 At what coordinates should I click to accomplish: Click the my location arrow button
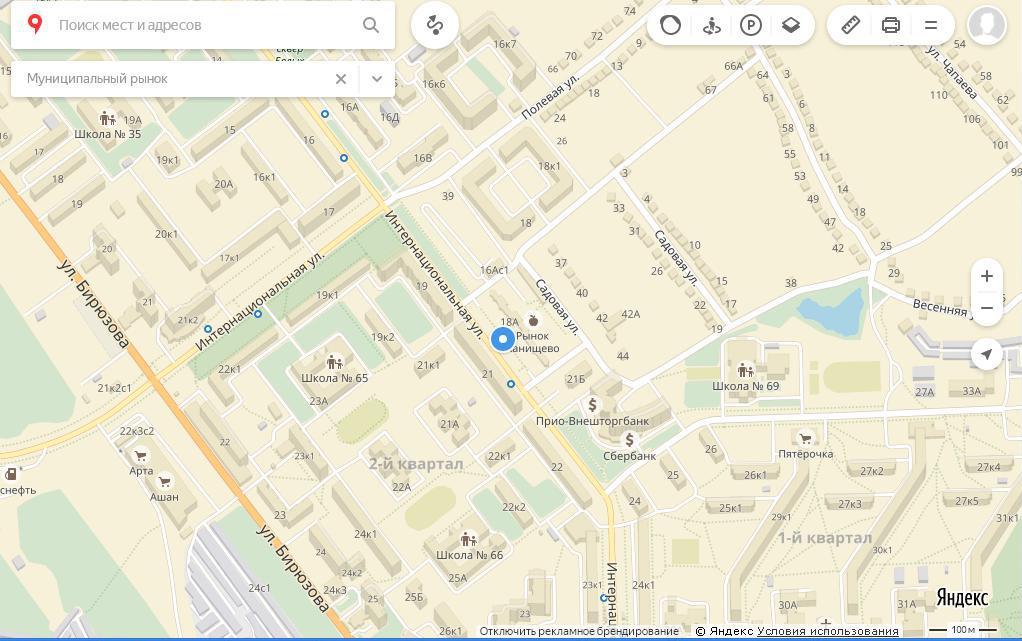(x=987, y=354)
